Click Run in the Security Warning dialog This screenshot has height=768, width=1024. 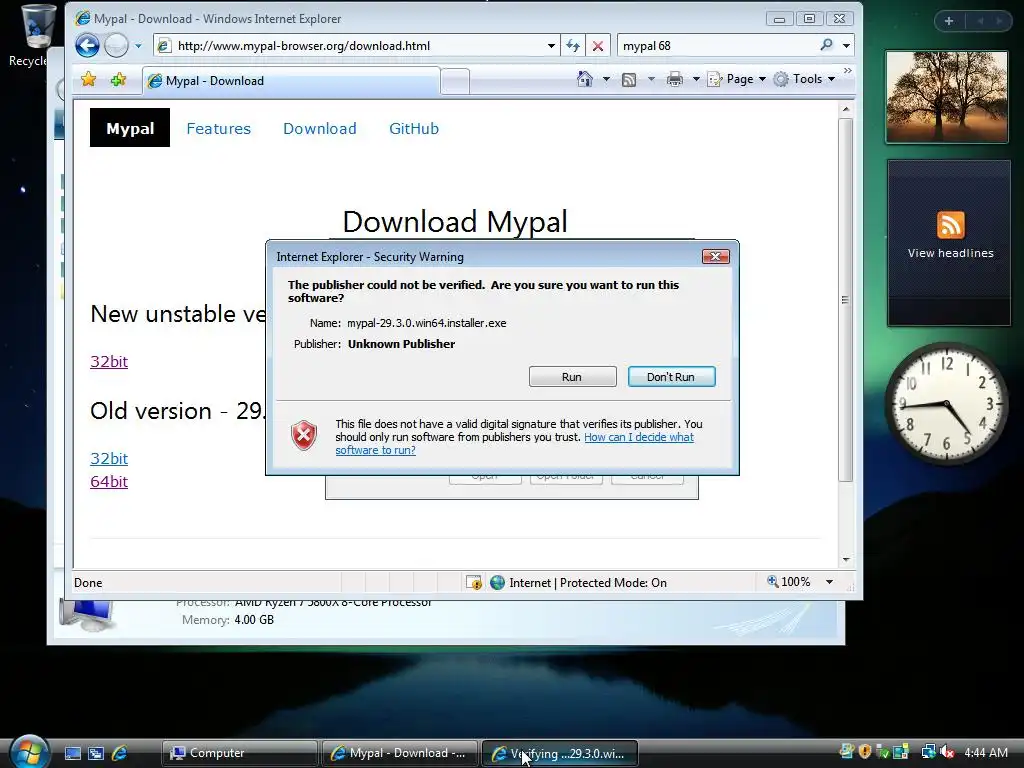[572, 377]
